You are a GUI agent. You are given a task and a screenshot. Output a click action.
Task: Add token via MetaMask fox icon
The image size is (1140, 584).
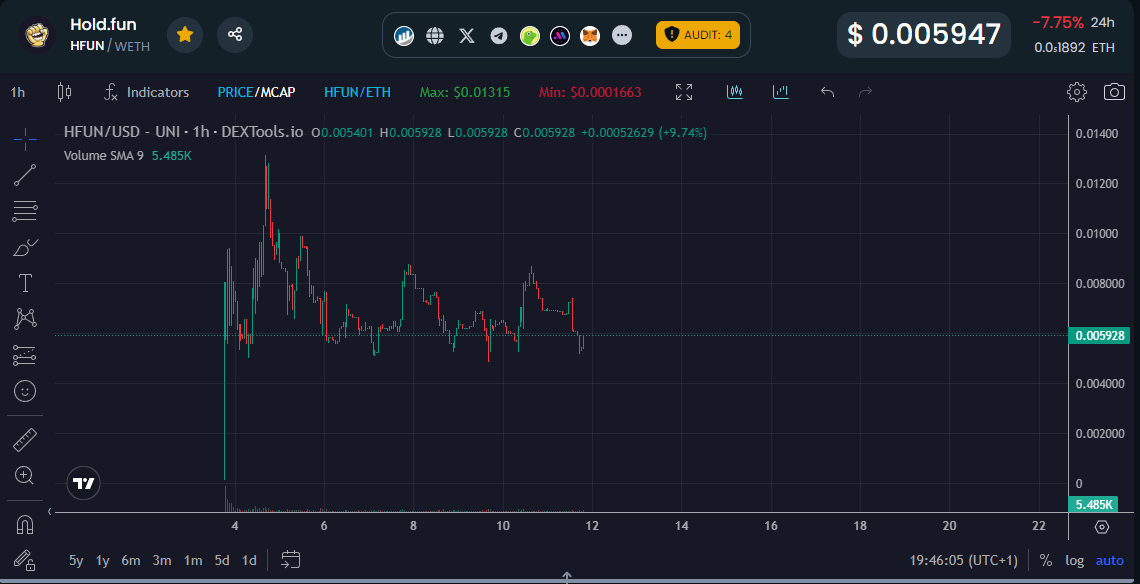[x=590, y=35]
